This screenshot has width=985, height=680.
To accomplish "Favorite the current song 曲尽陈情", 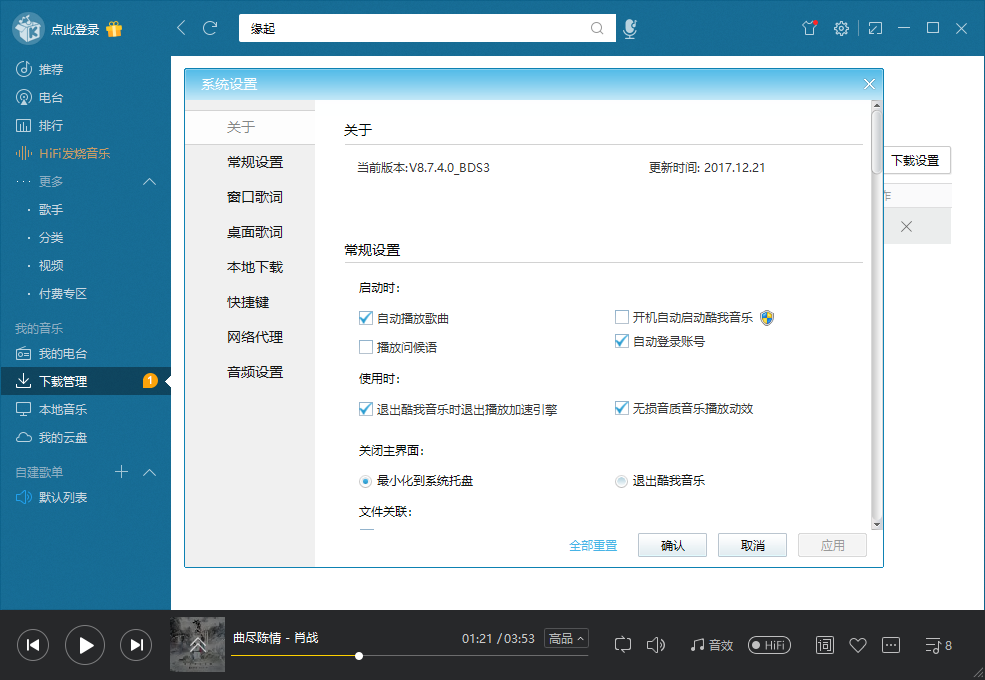I will [x=858, y=645].
